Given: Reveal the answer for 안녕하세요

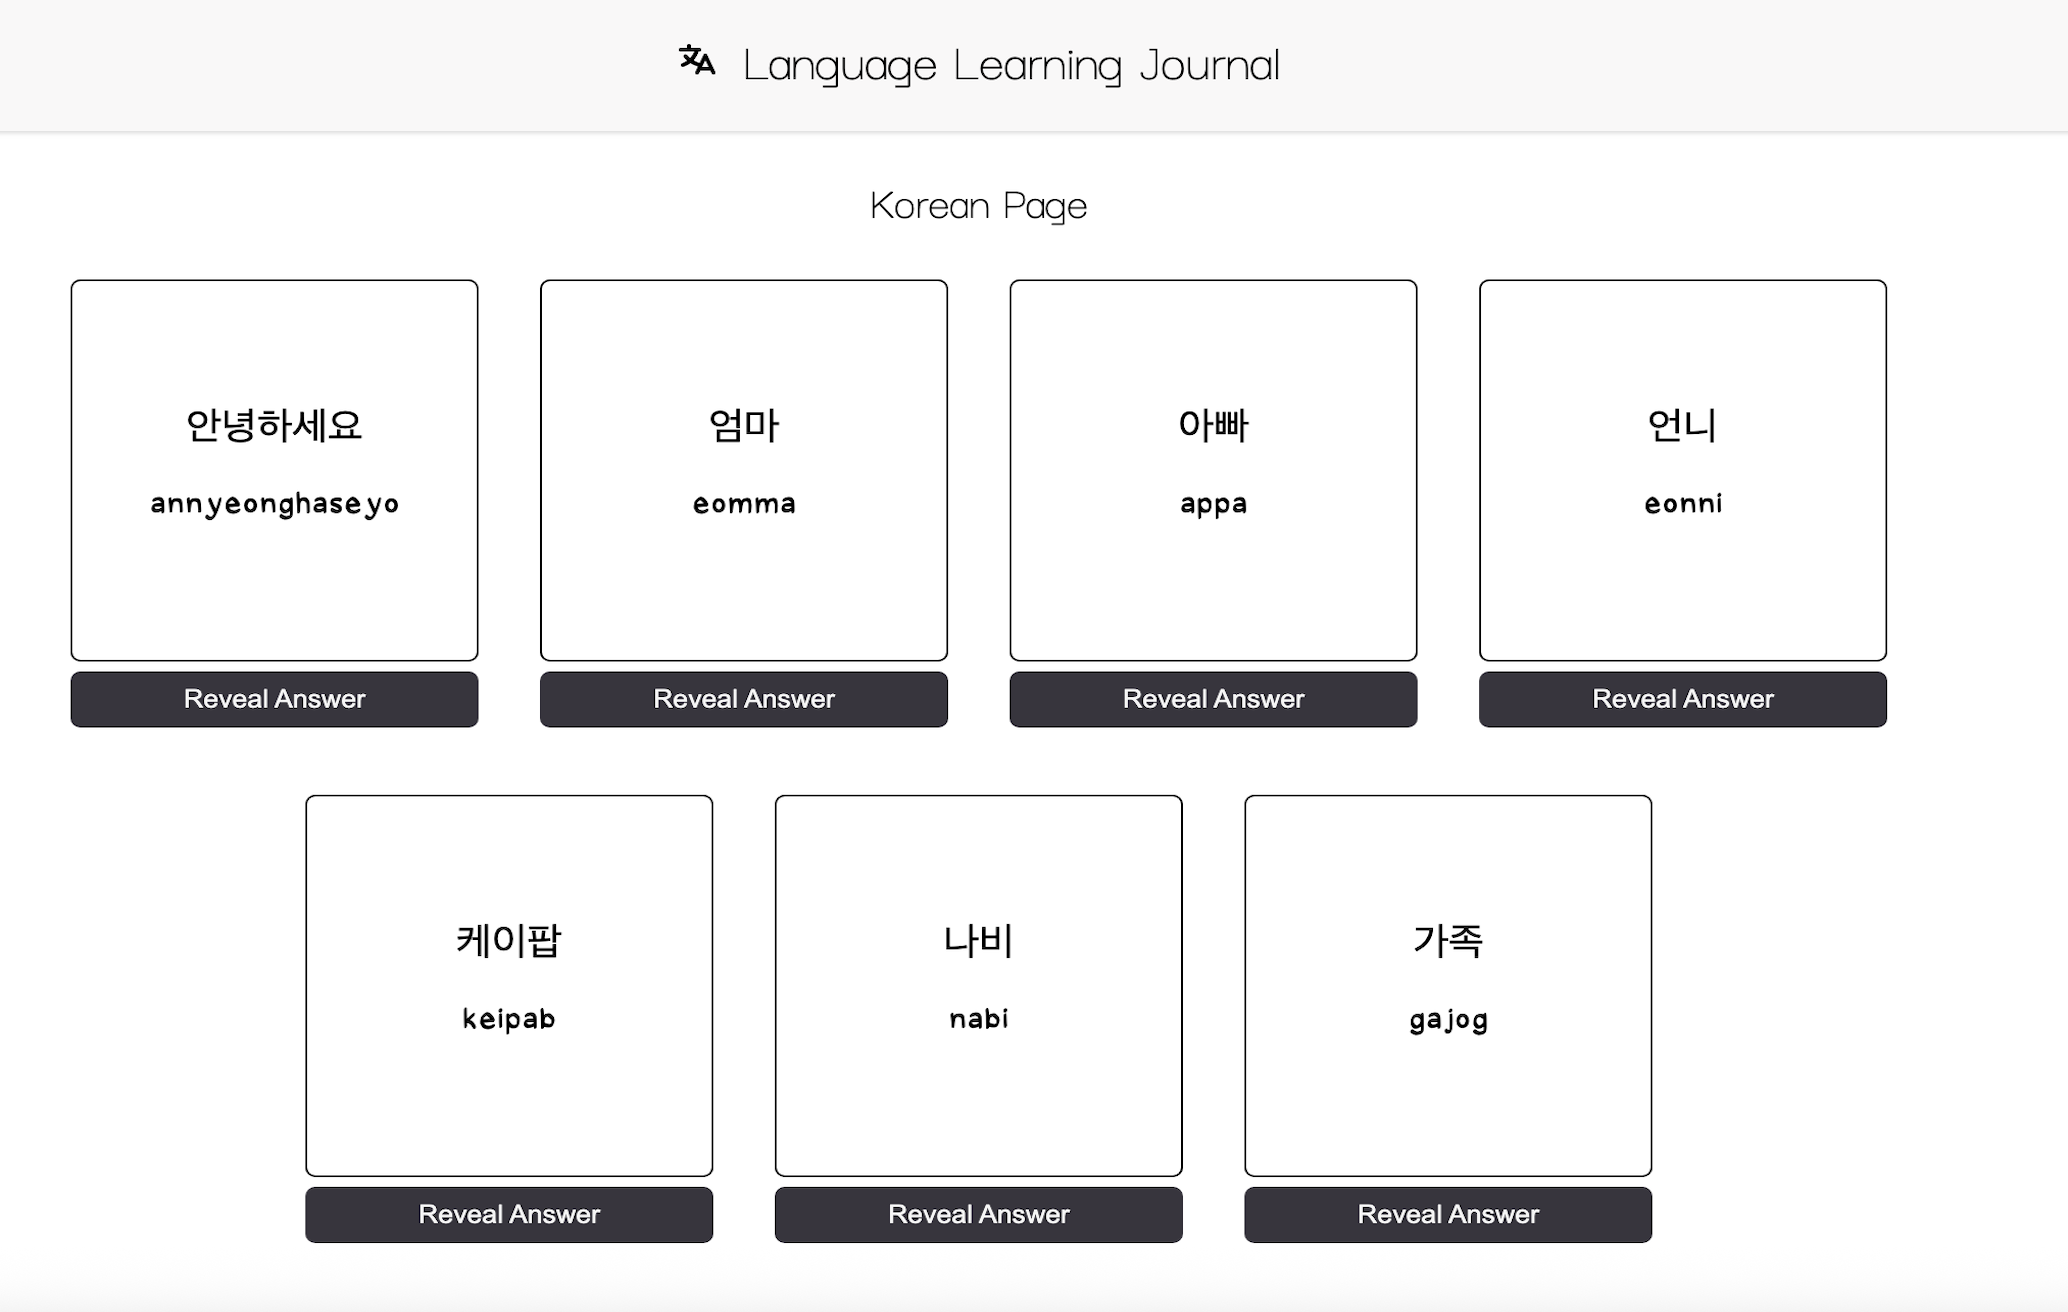Looking at the screenshot, I should click(x=274, y=699).
